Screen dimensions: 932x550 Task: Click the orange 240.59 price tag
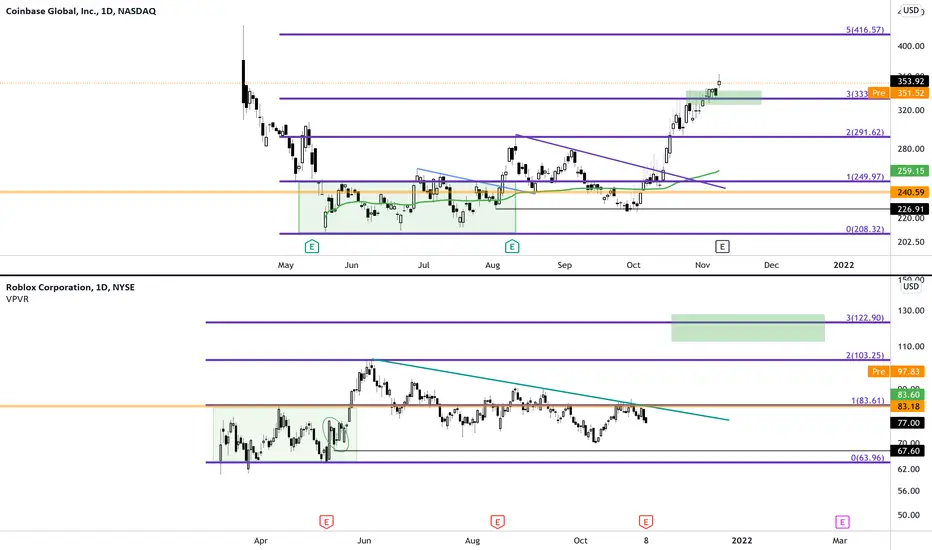[x=909, y=192]
